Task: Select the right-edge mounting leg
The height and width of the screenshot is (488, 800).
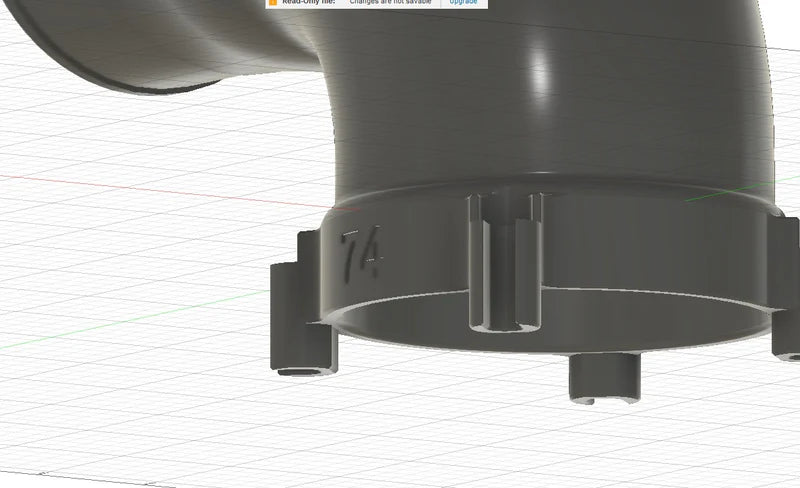Action: 785,290
